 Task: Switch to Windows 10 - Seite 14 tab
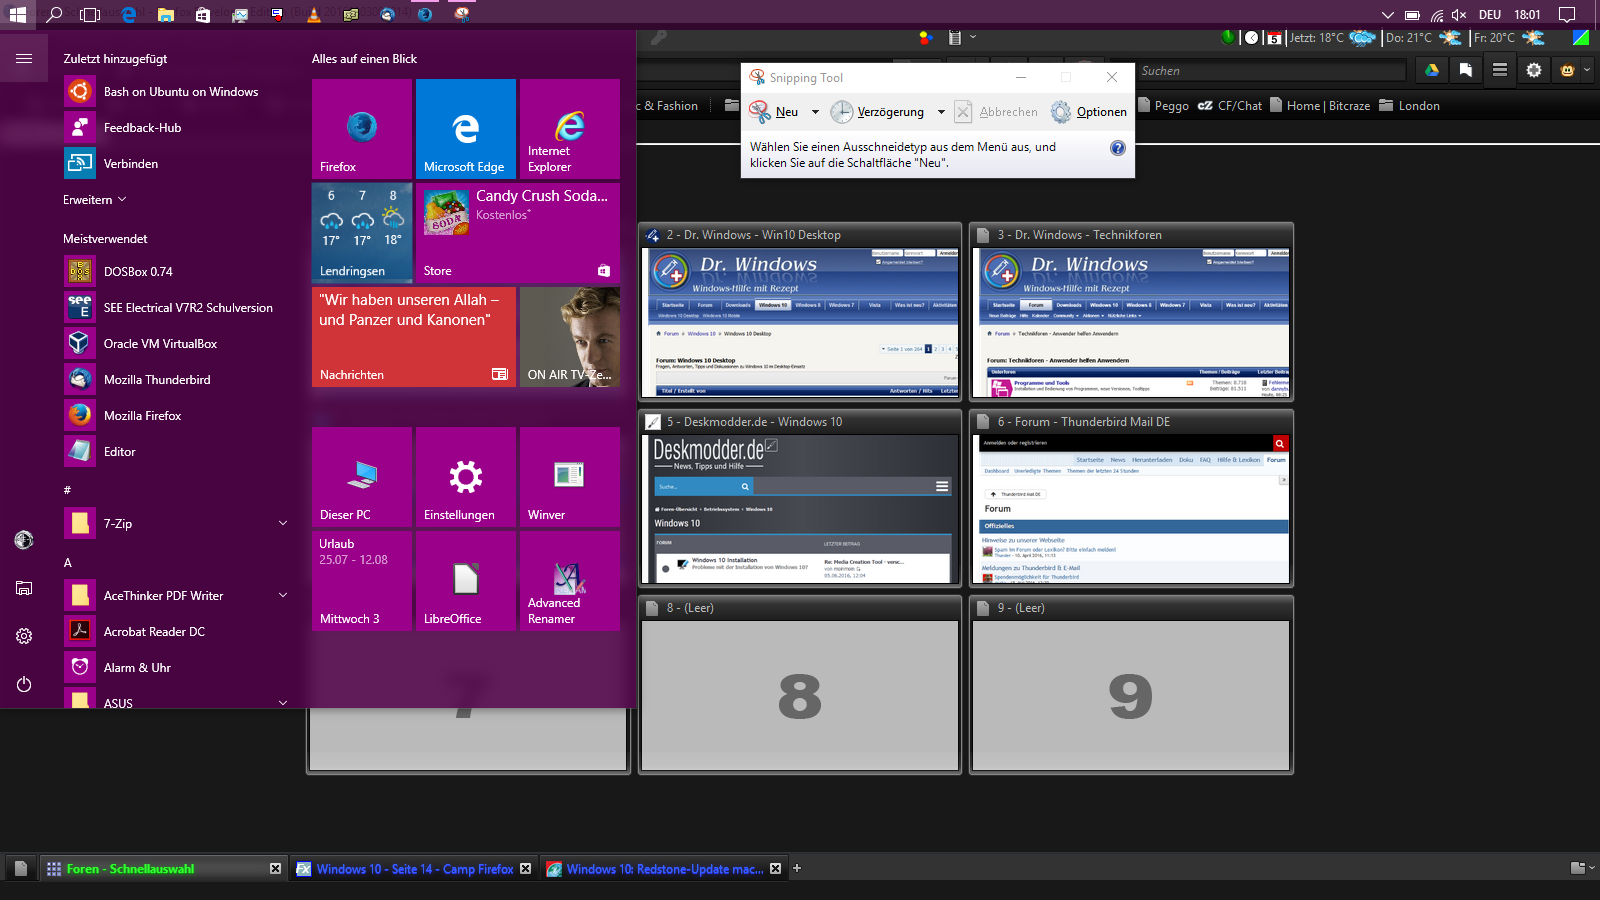tap(414, 869)
